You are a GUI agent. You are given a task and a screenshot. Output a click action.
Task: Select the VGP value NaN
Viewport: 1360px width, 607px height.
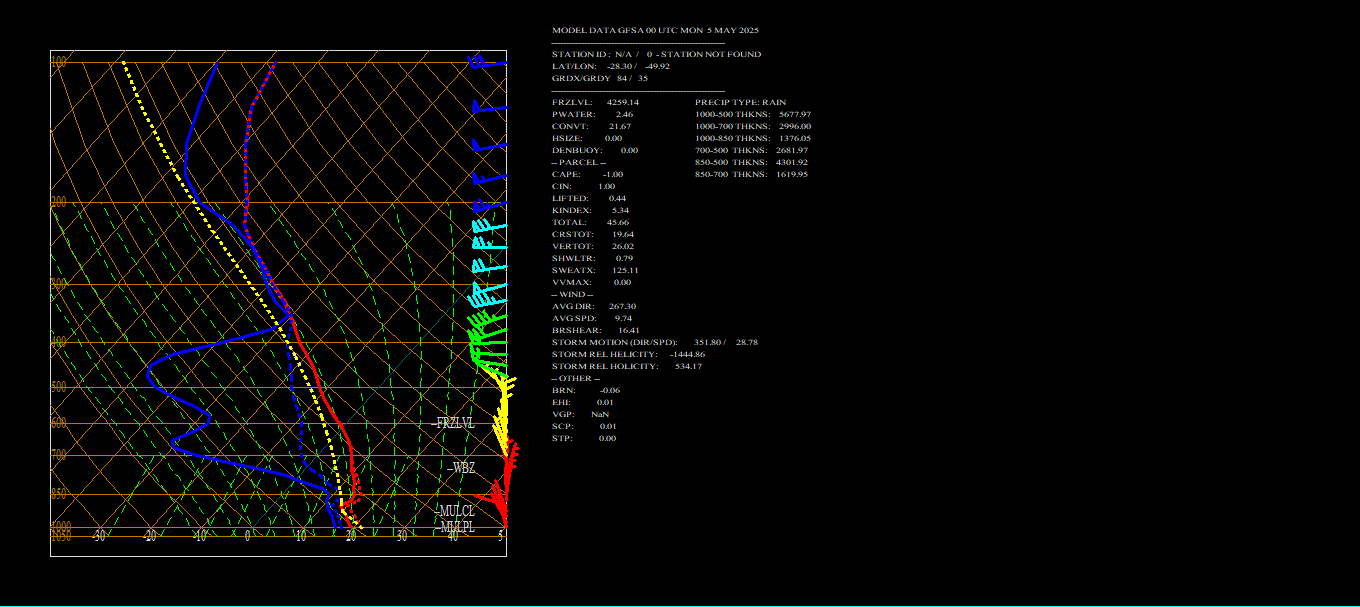click(600, 414)
